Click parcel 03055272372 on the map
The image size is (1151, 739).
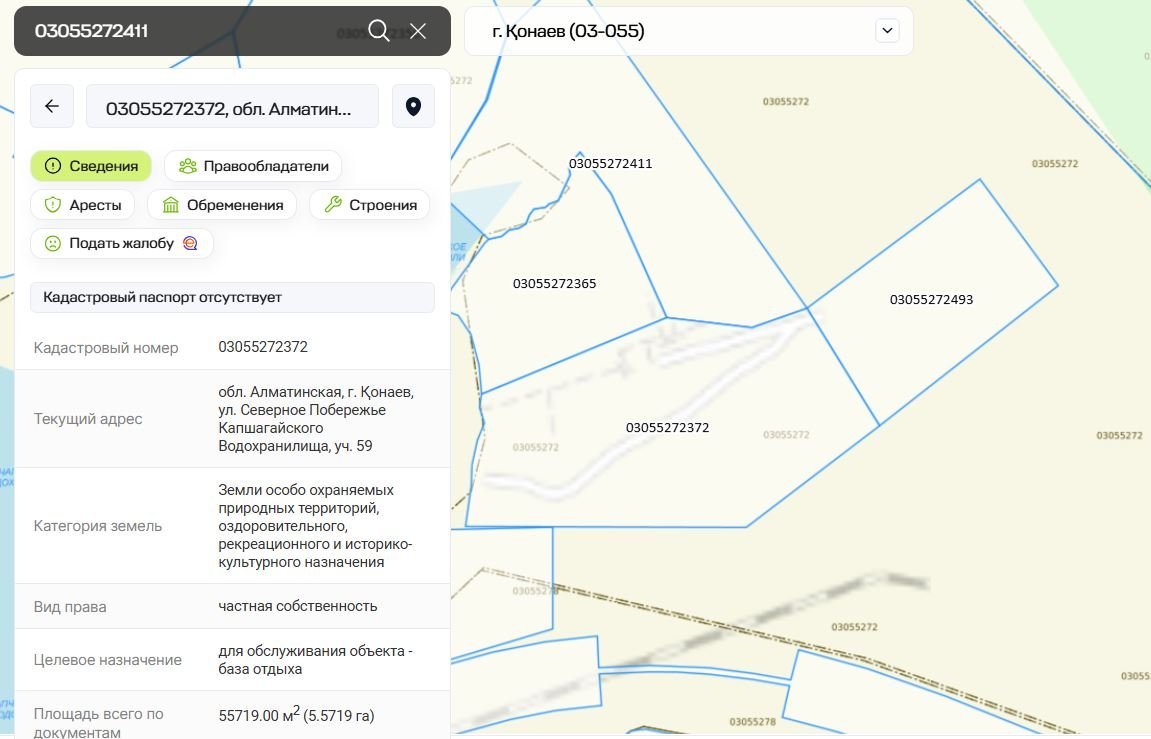(x=667, y=428)
